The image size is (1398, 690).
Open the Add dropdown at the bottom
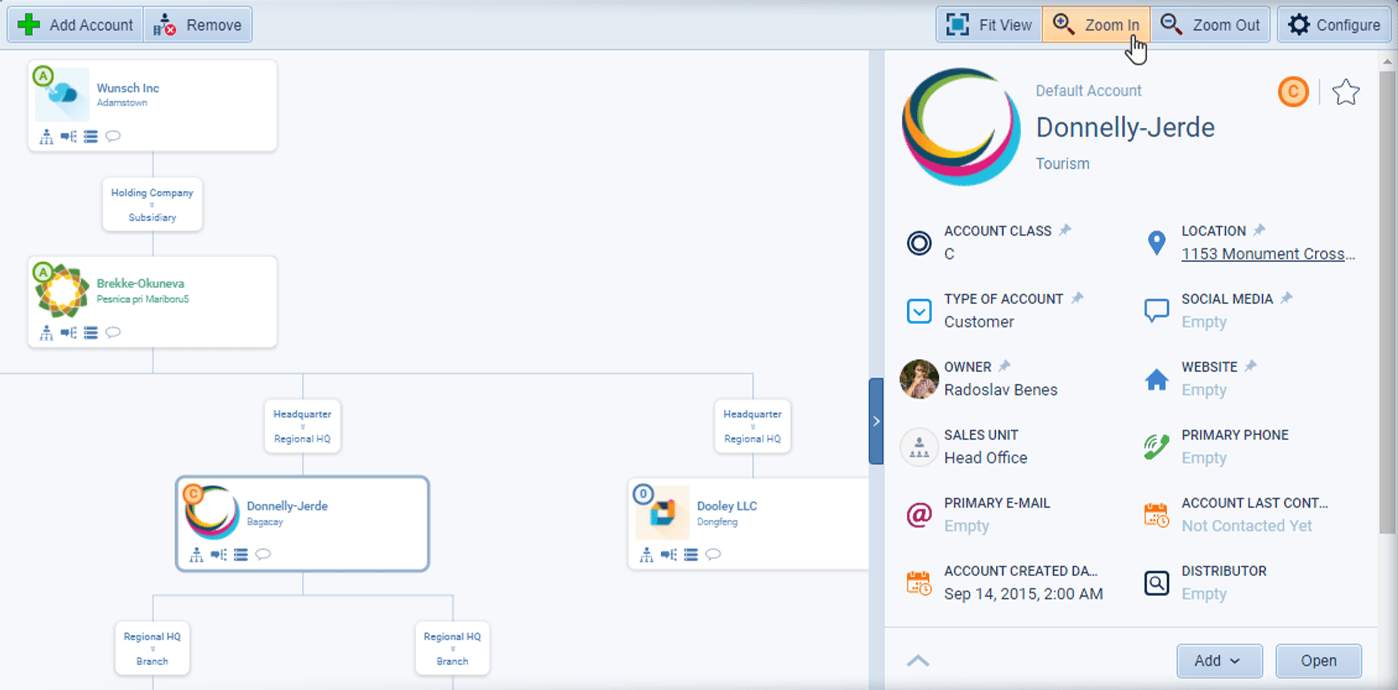[x=1219, y=661]
